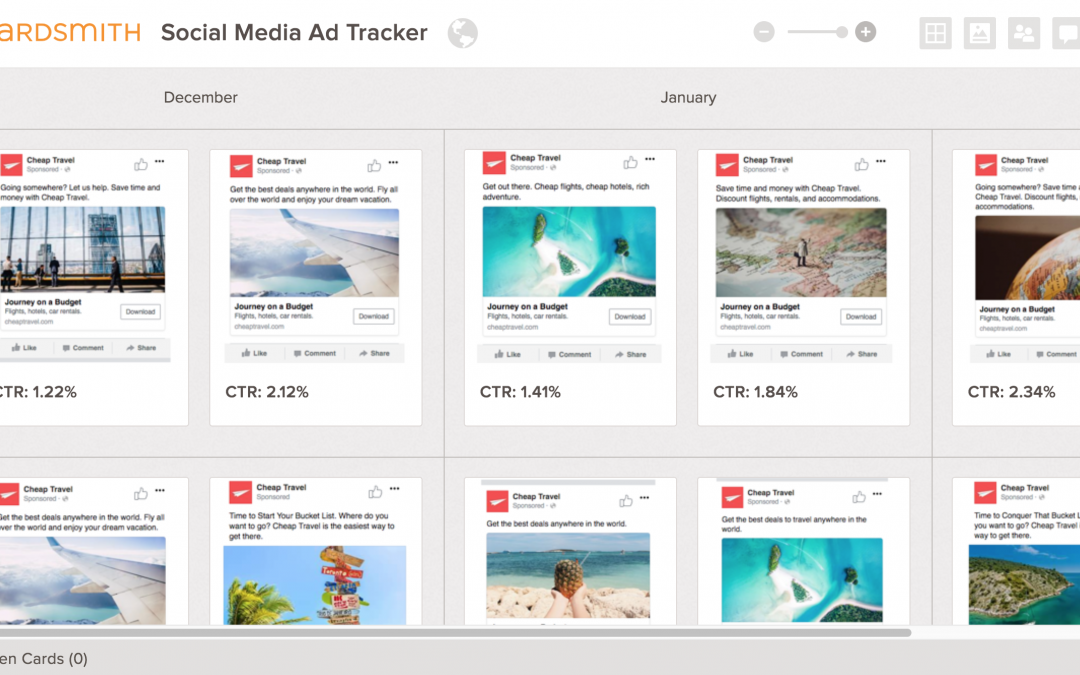This screenshot has width=1080, height=675.
Task: Open the board members people icon
Action: pos(1024,32)
